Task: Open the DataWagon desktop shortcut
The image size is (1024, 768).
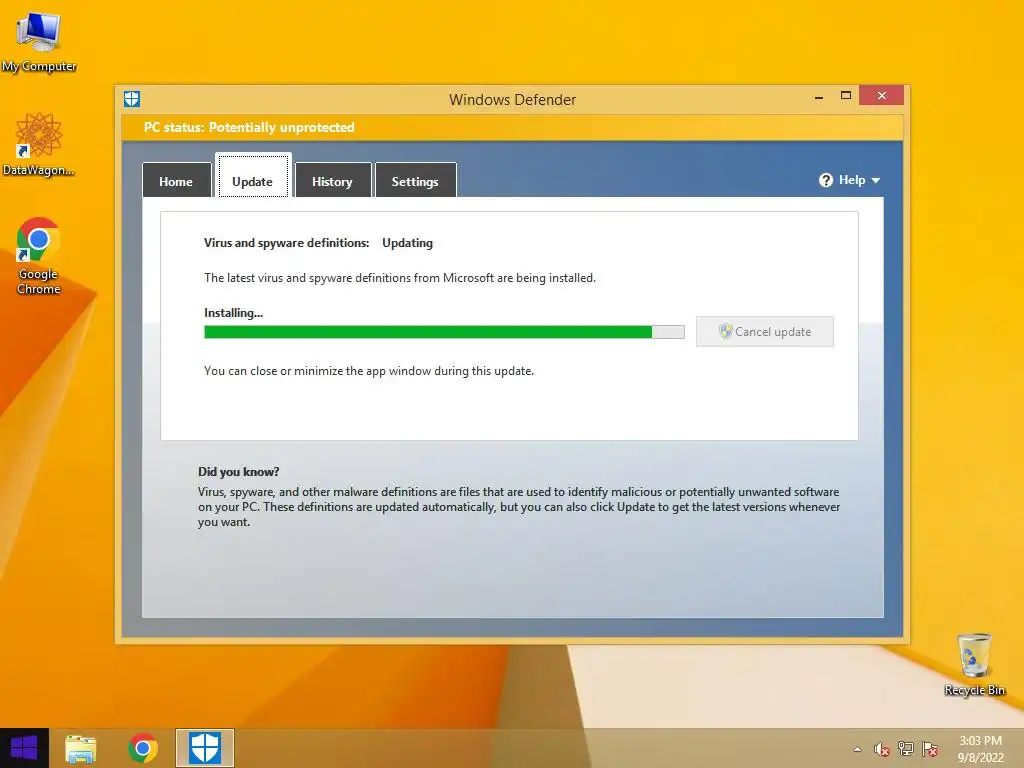Action: 39,144
